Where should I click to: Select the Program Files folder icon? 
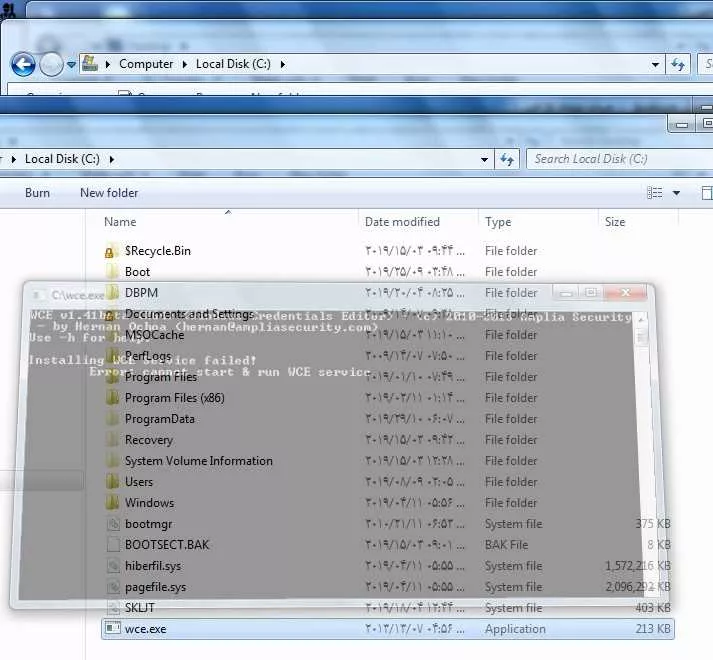tap(112, 377)
